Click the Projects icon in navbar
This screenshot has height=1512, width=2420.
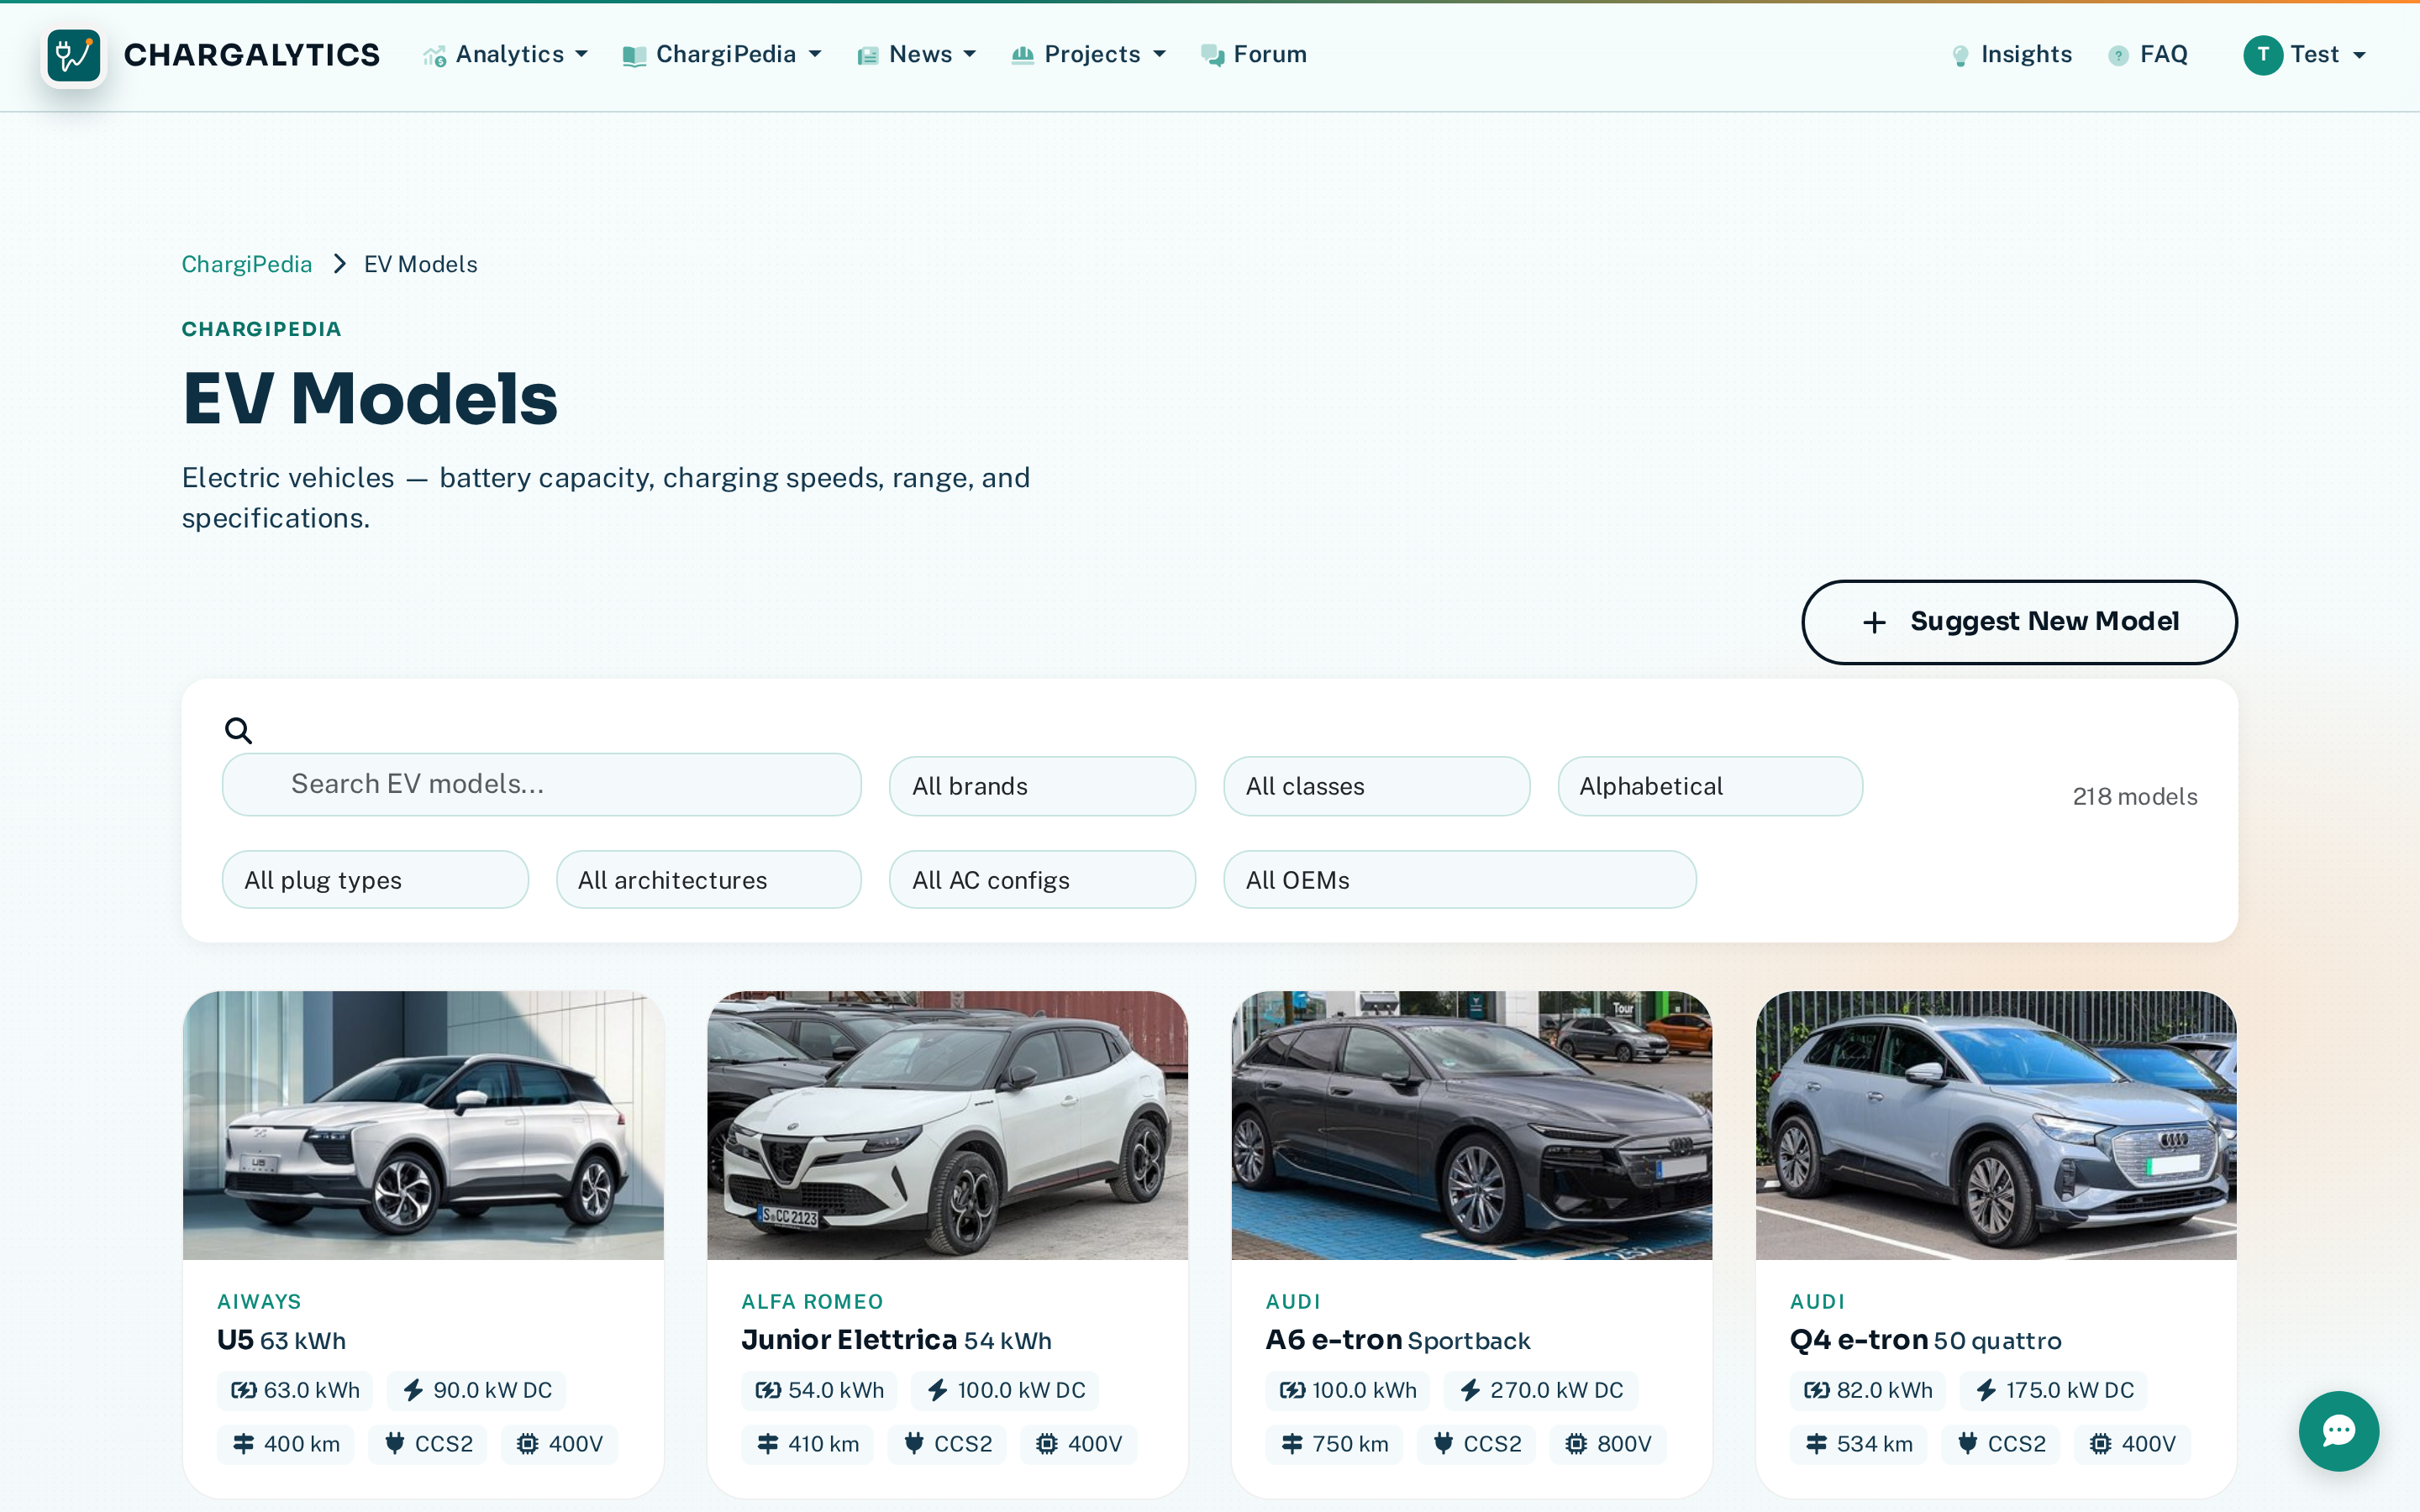click(1022, 55)
